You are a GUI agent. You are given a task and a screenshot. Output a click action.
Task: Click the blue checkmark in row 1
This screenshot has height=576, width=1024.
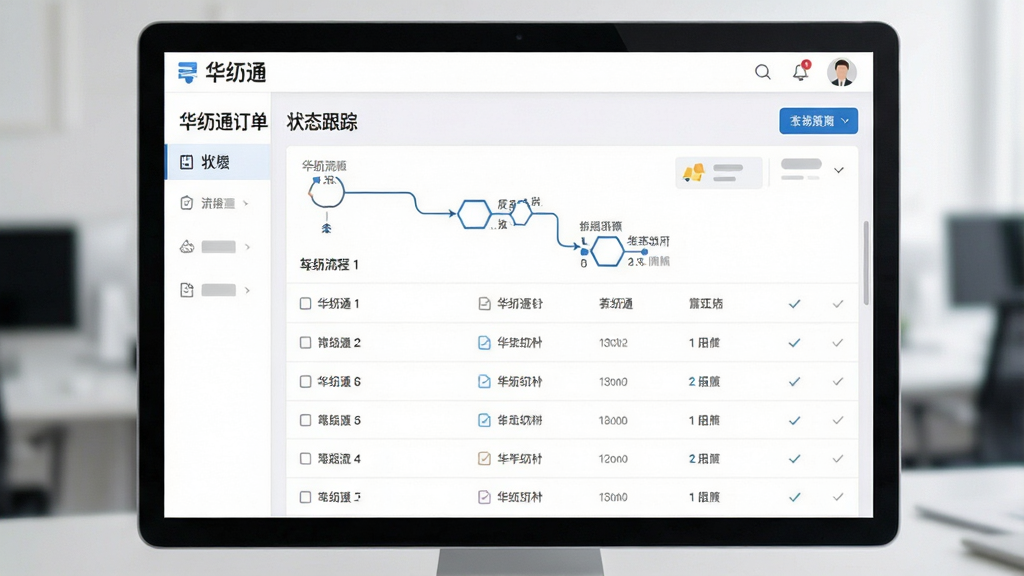[794, 304]
